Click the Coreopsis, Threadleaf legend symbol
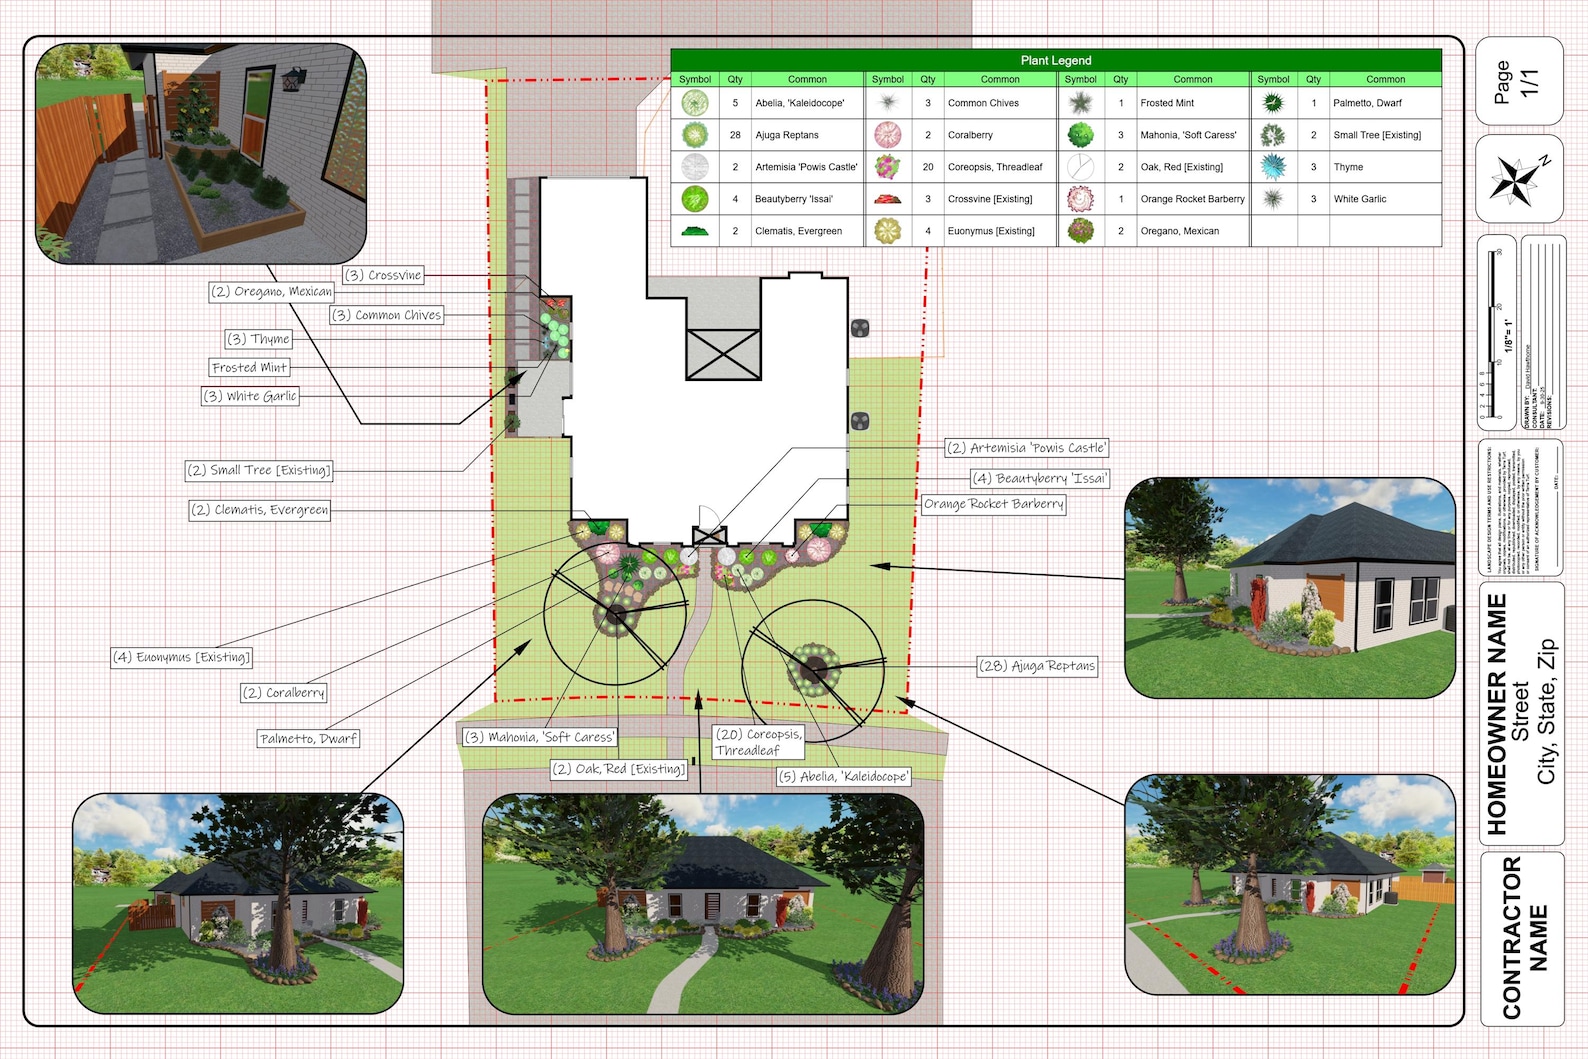Viewport: 1588px width, 1059px height. [x=887, y=167]
